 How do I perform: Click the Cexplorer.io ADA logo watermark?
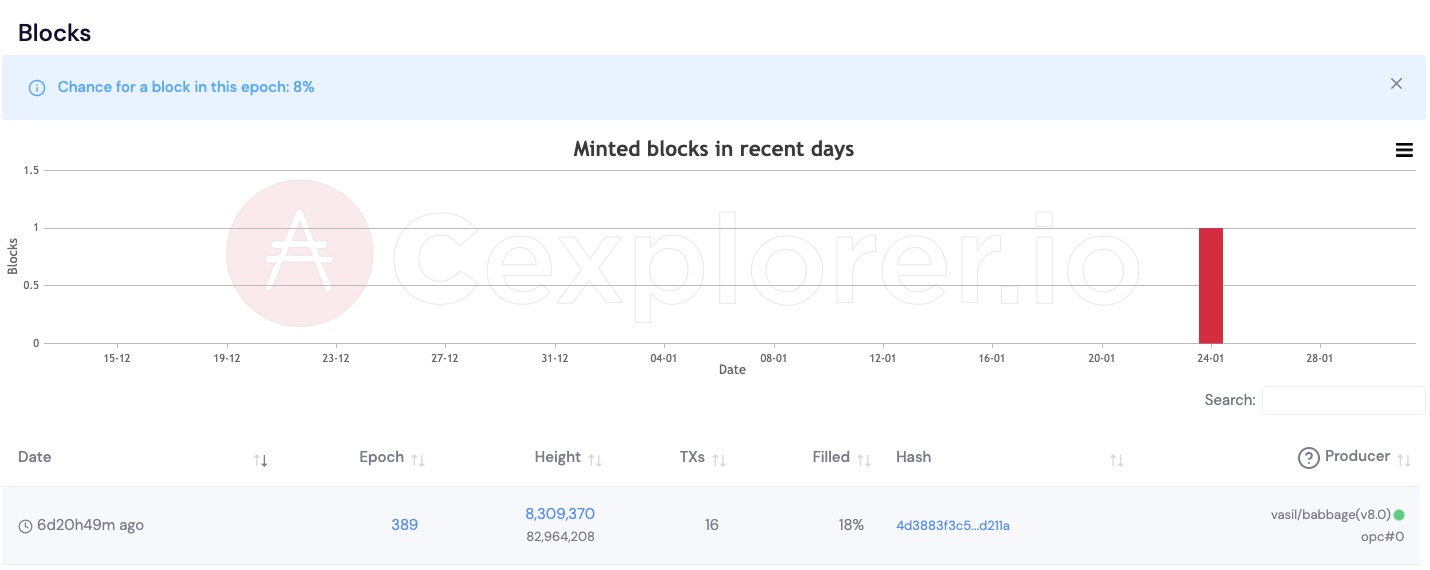[x=300, y=253]
